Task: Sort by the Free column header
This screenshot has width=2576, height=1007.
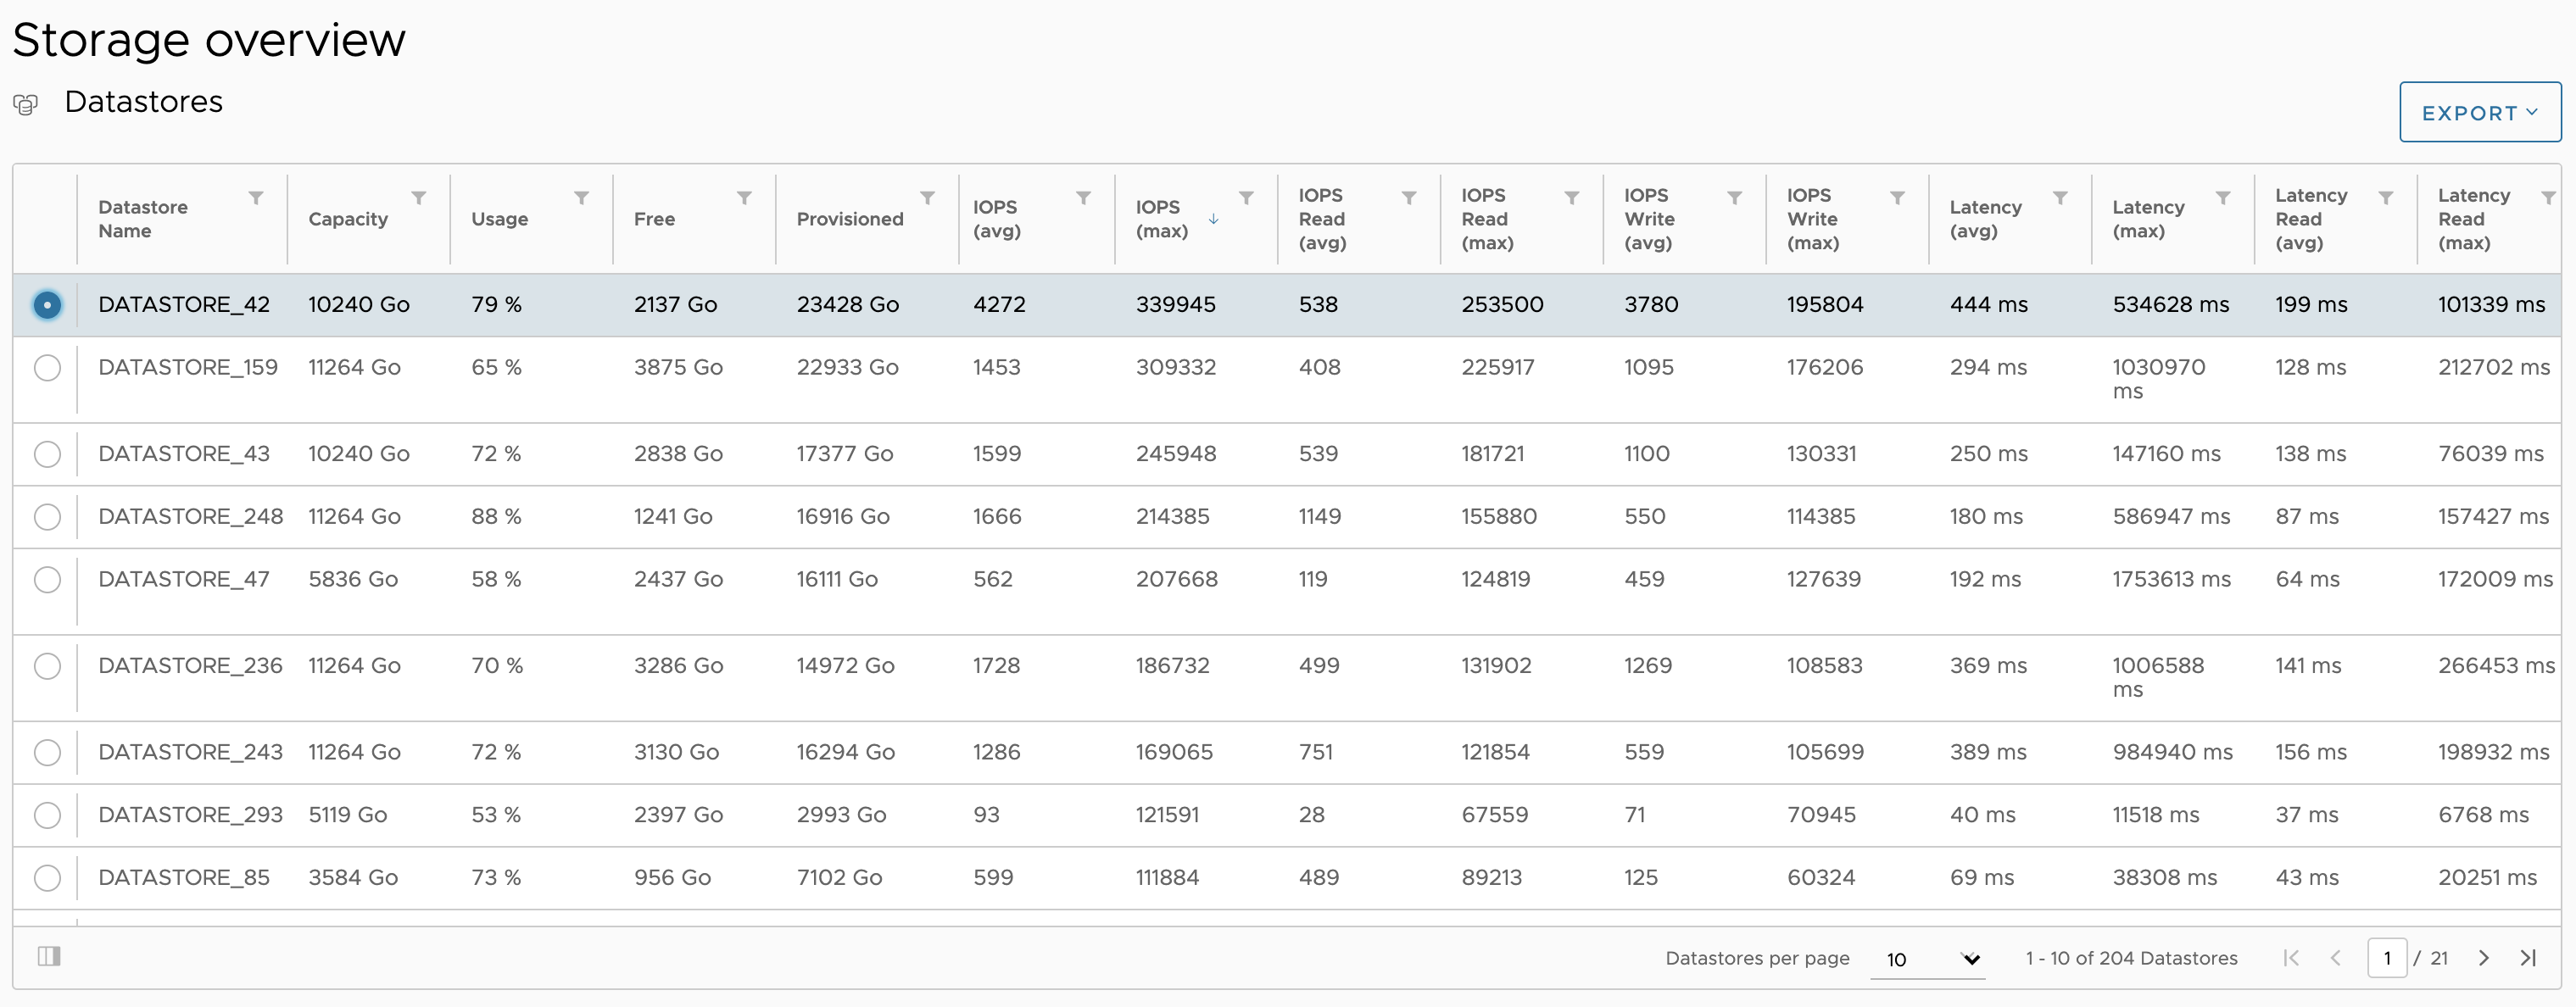Action: (x=654, y=219)
